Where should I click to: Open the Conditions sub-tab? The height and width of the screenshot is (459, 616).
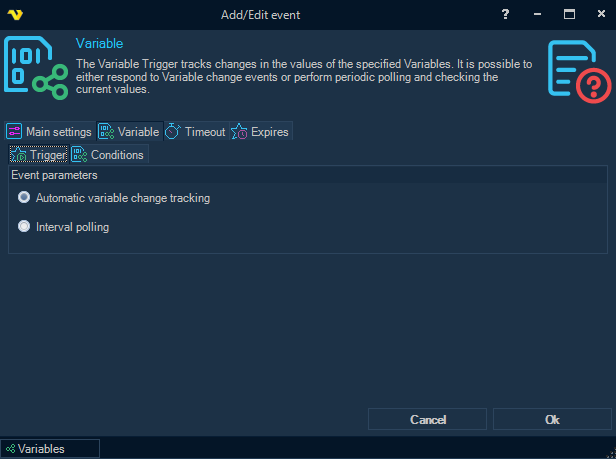pyautogui.click(x=117, y=155)
